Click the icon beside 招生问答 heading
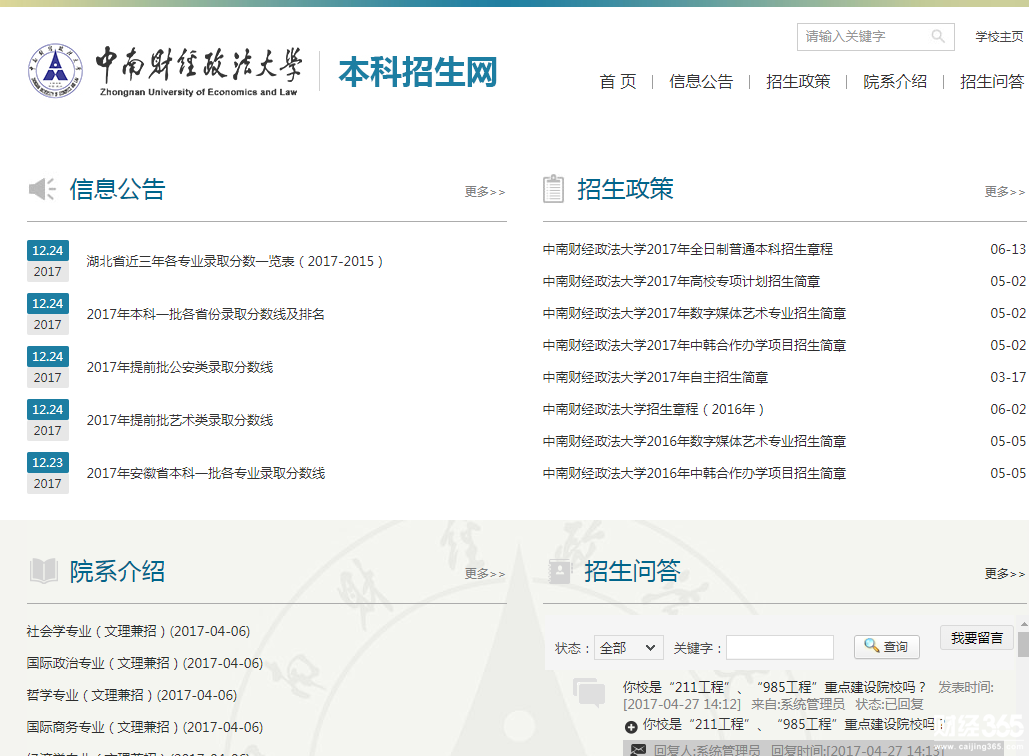The height and width of the screenshot is (756, 1029). [560, 571]
